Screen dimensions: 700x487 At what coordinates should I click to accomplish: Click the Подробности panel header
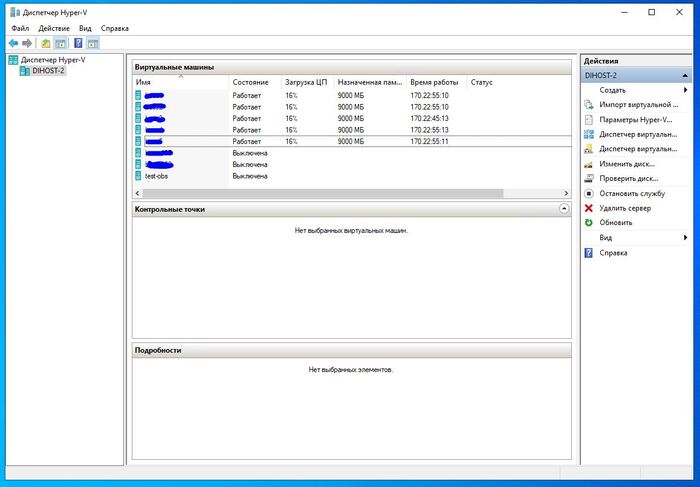point(352,350)
